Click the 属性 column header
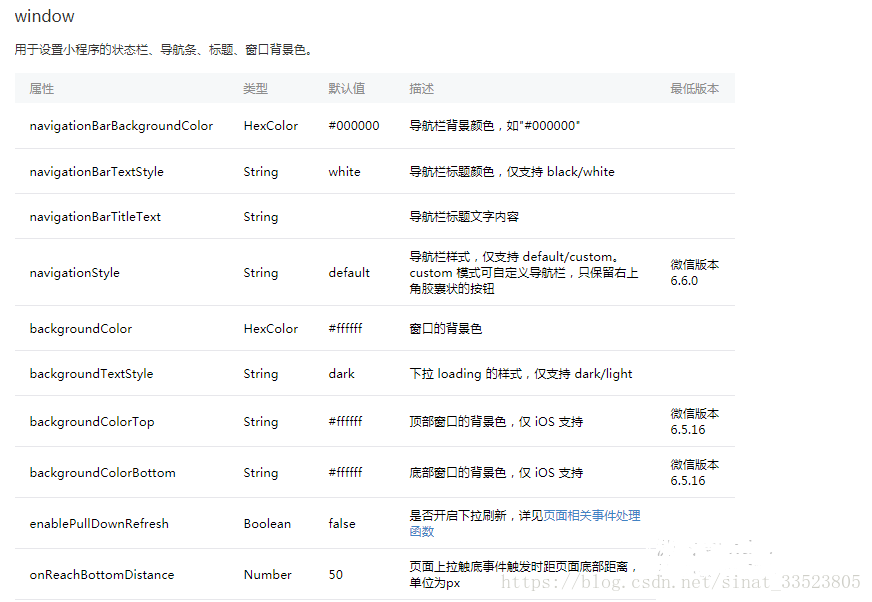The image size is (872, 602). pyautogui.click(x=41, y=88)
